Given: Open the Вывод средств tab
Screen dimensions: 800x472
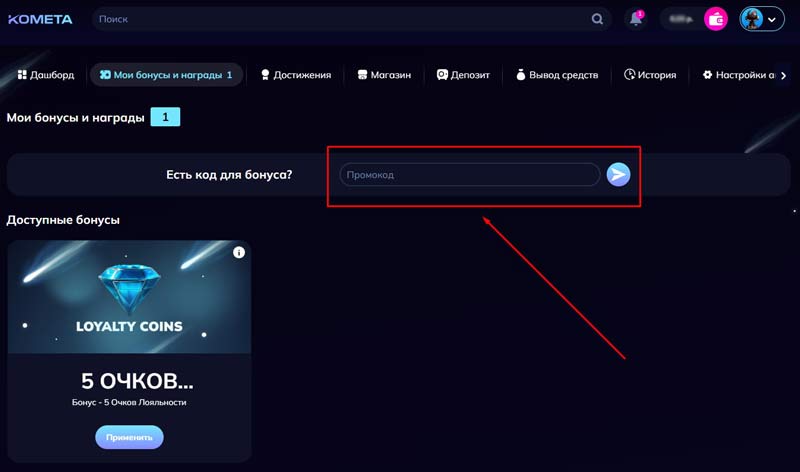Looking at the screenshot, I should (557, 75).
